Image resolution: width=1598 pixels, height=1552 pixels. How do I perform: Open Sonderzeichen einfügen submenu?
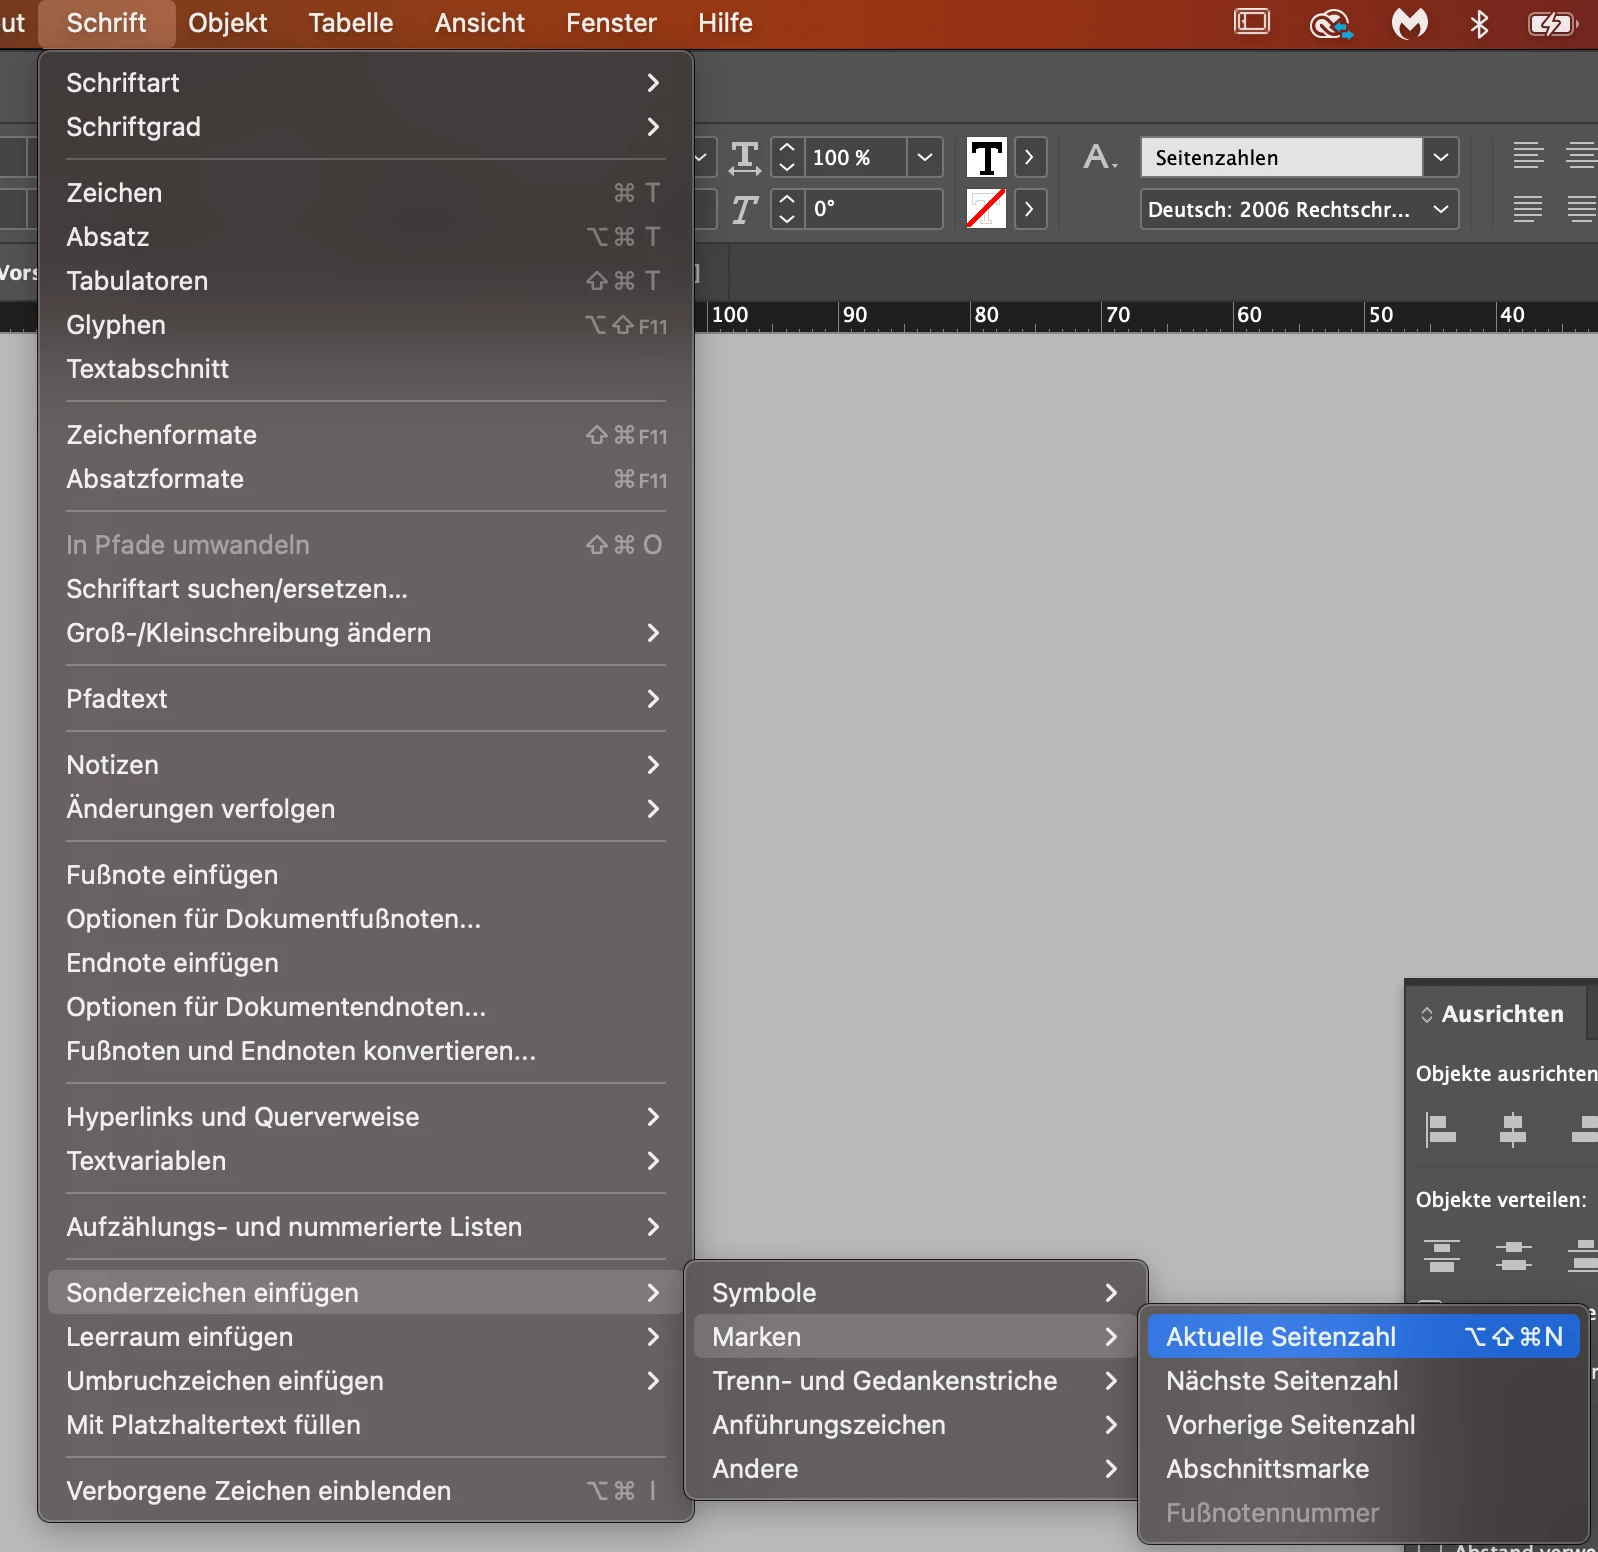365,1293
